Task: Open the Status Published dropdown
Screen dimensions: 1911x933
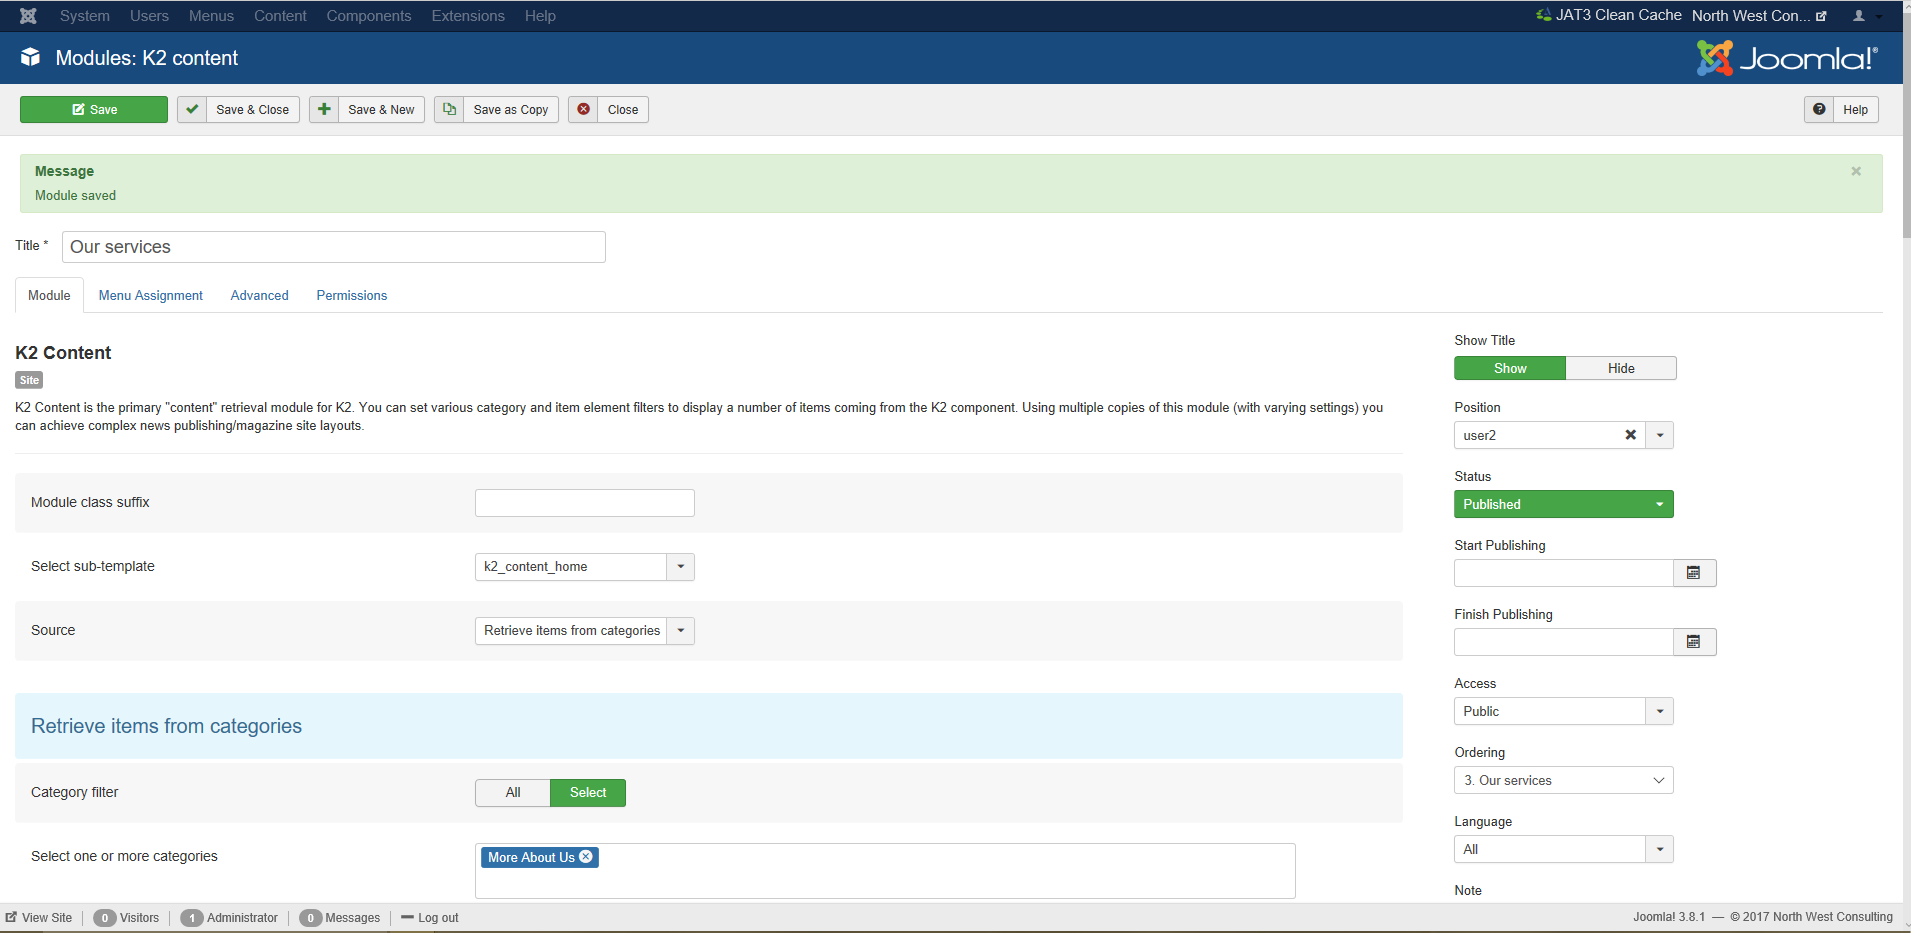Action: pos(1563,504)
